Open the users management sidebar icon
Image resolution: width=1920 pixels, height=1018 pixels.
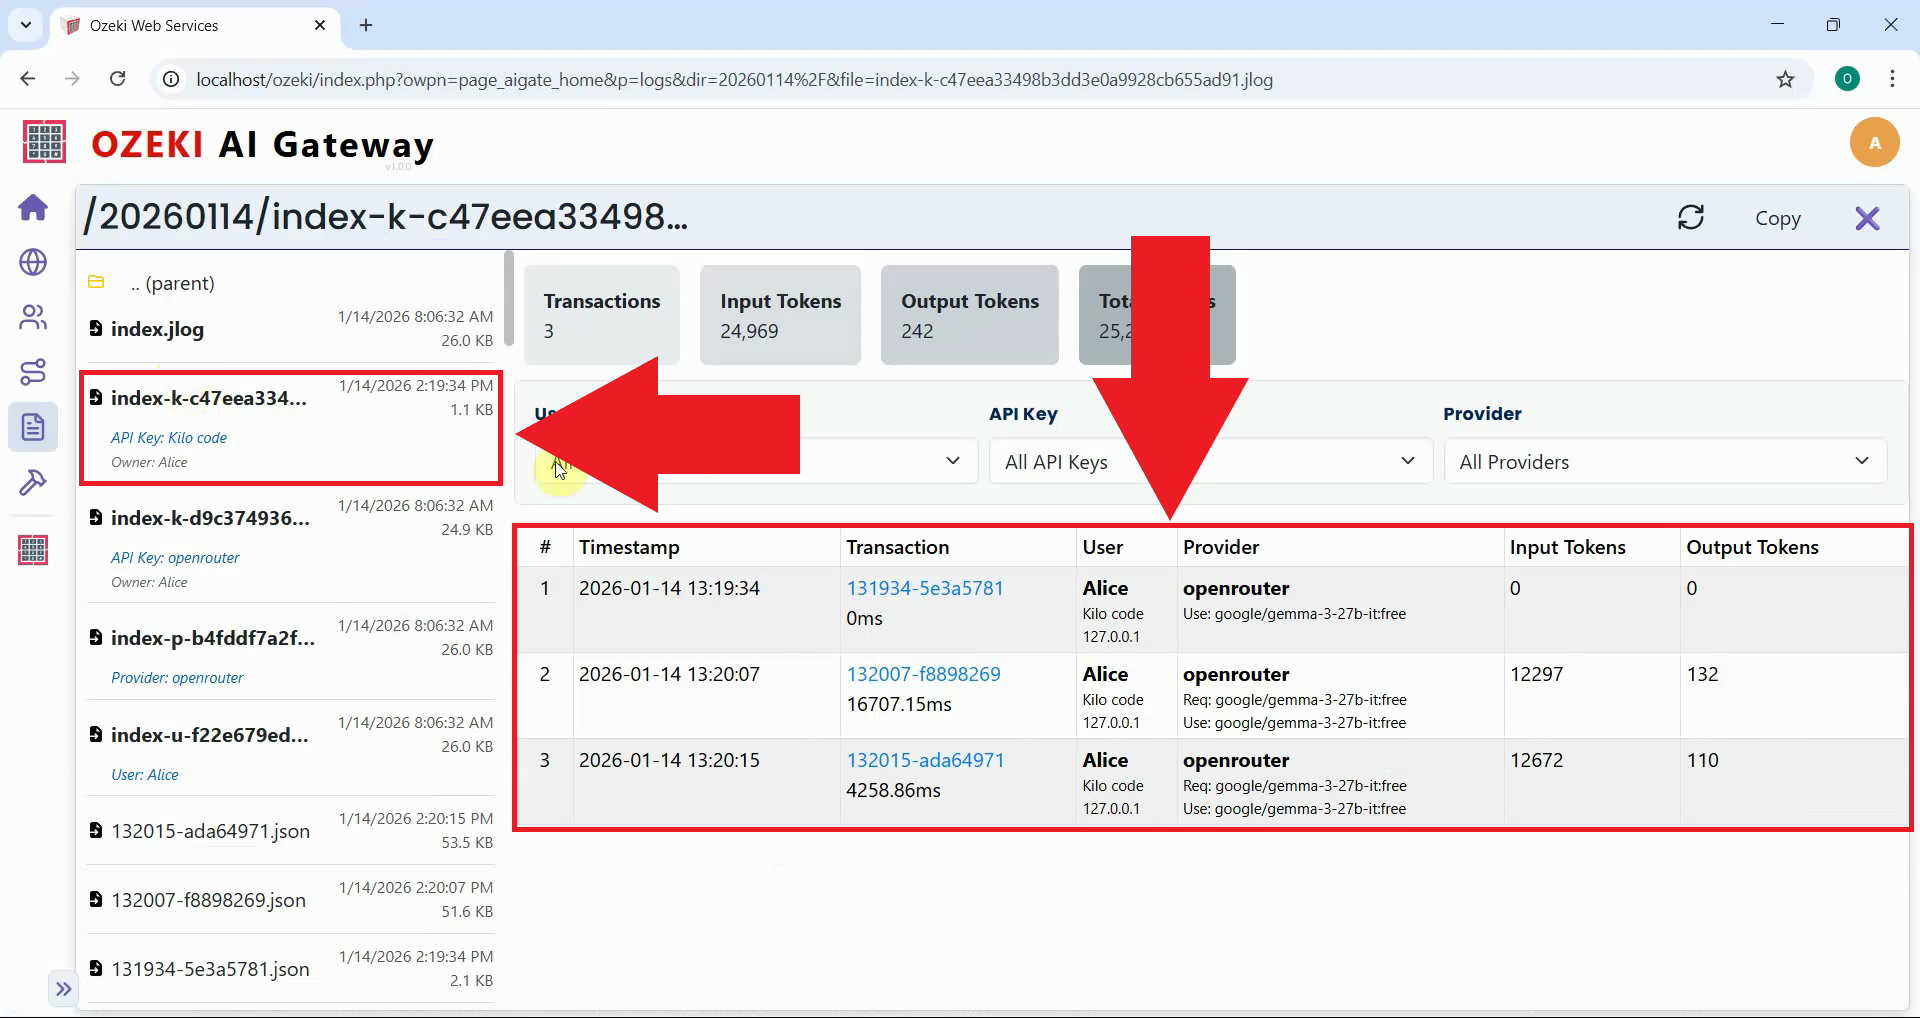(x=33, y=318)
